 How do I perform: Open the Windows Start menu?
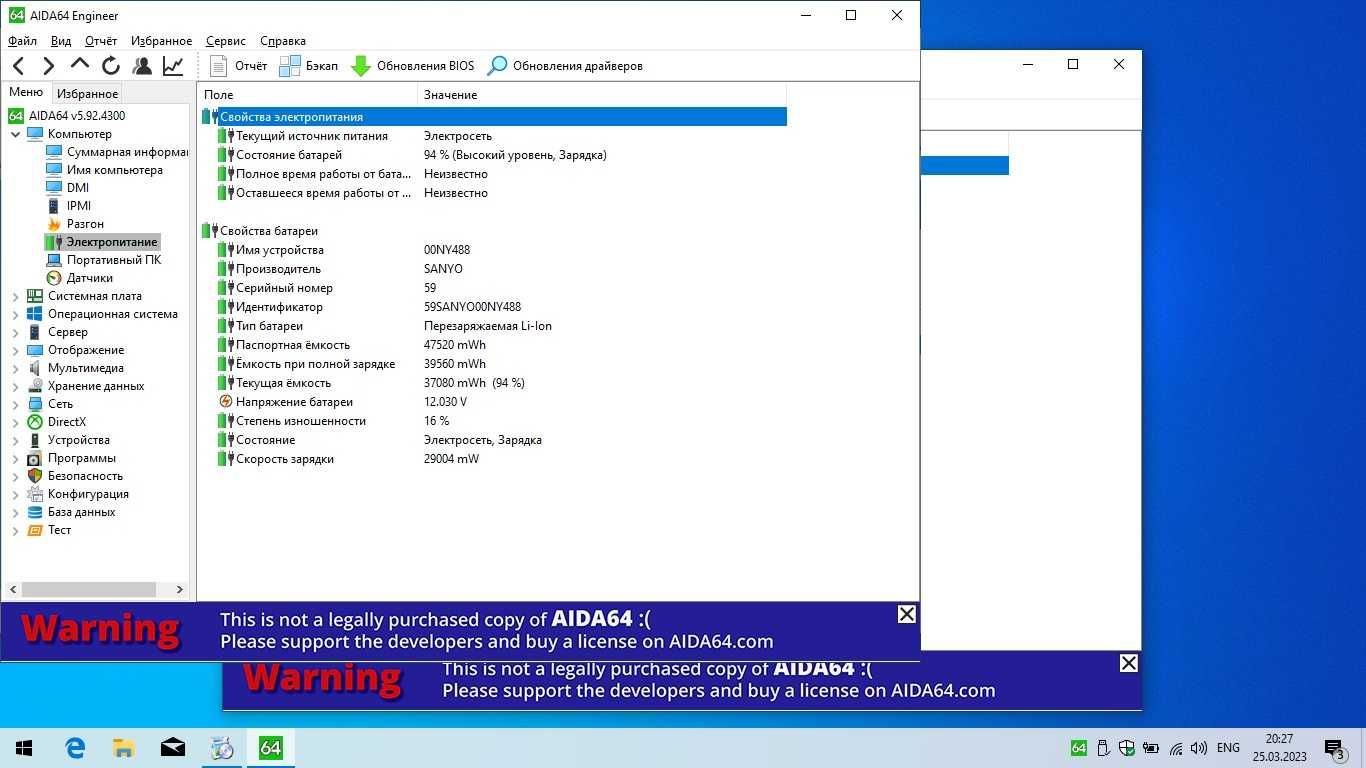coord(24,748)
